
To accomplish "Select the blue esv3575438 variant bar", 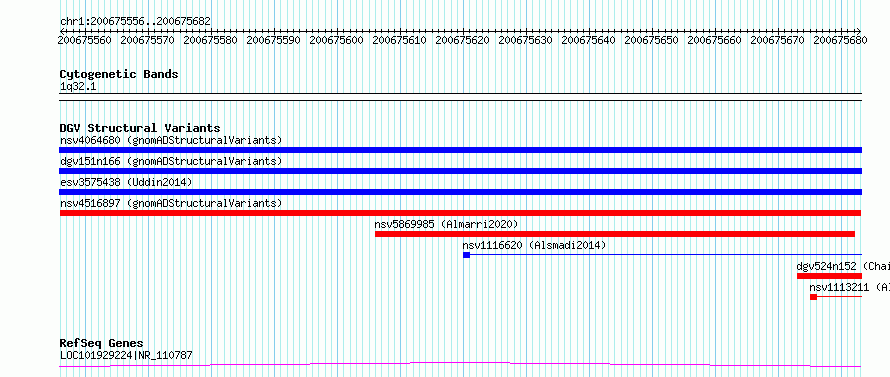I will pos(460,192).
